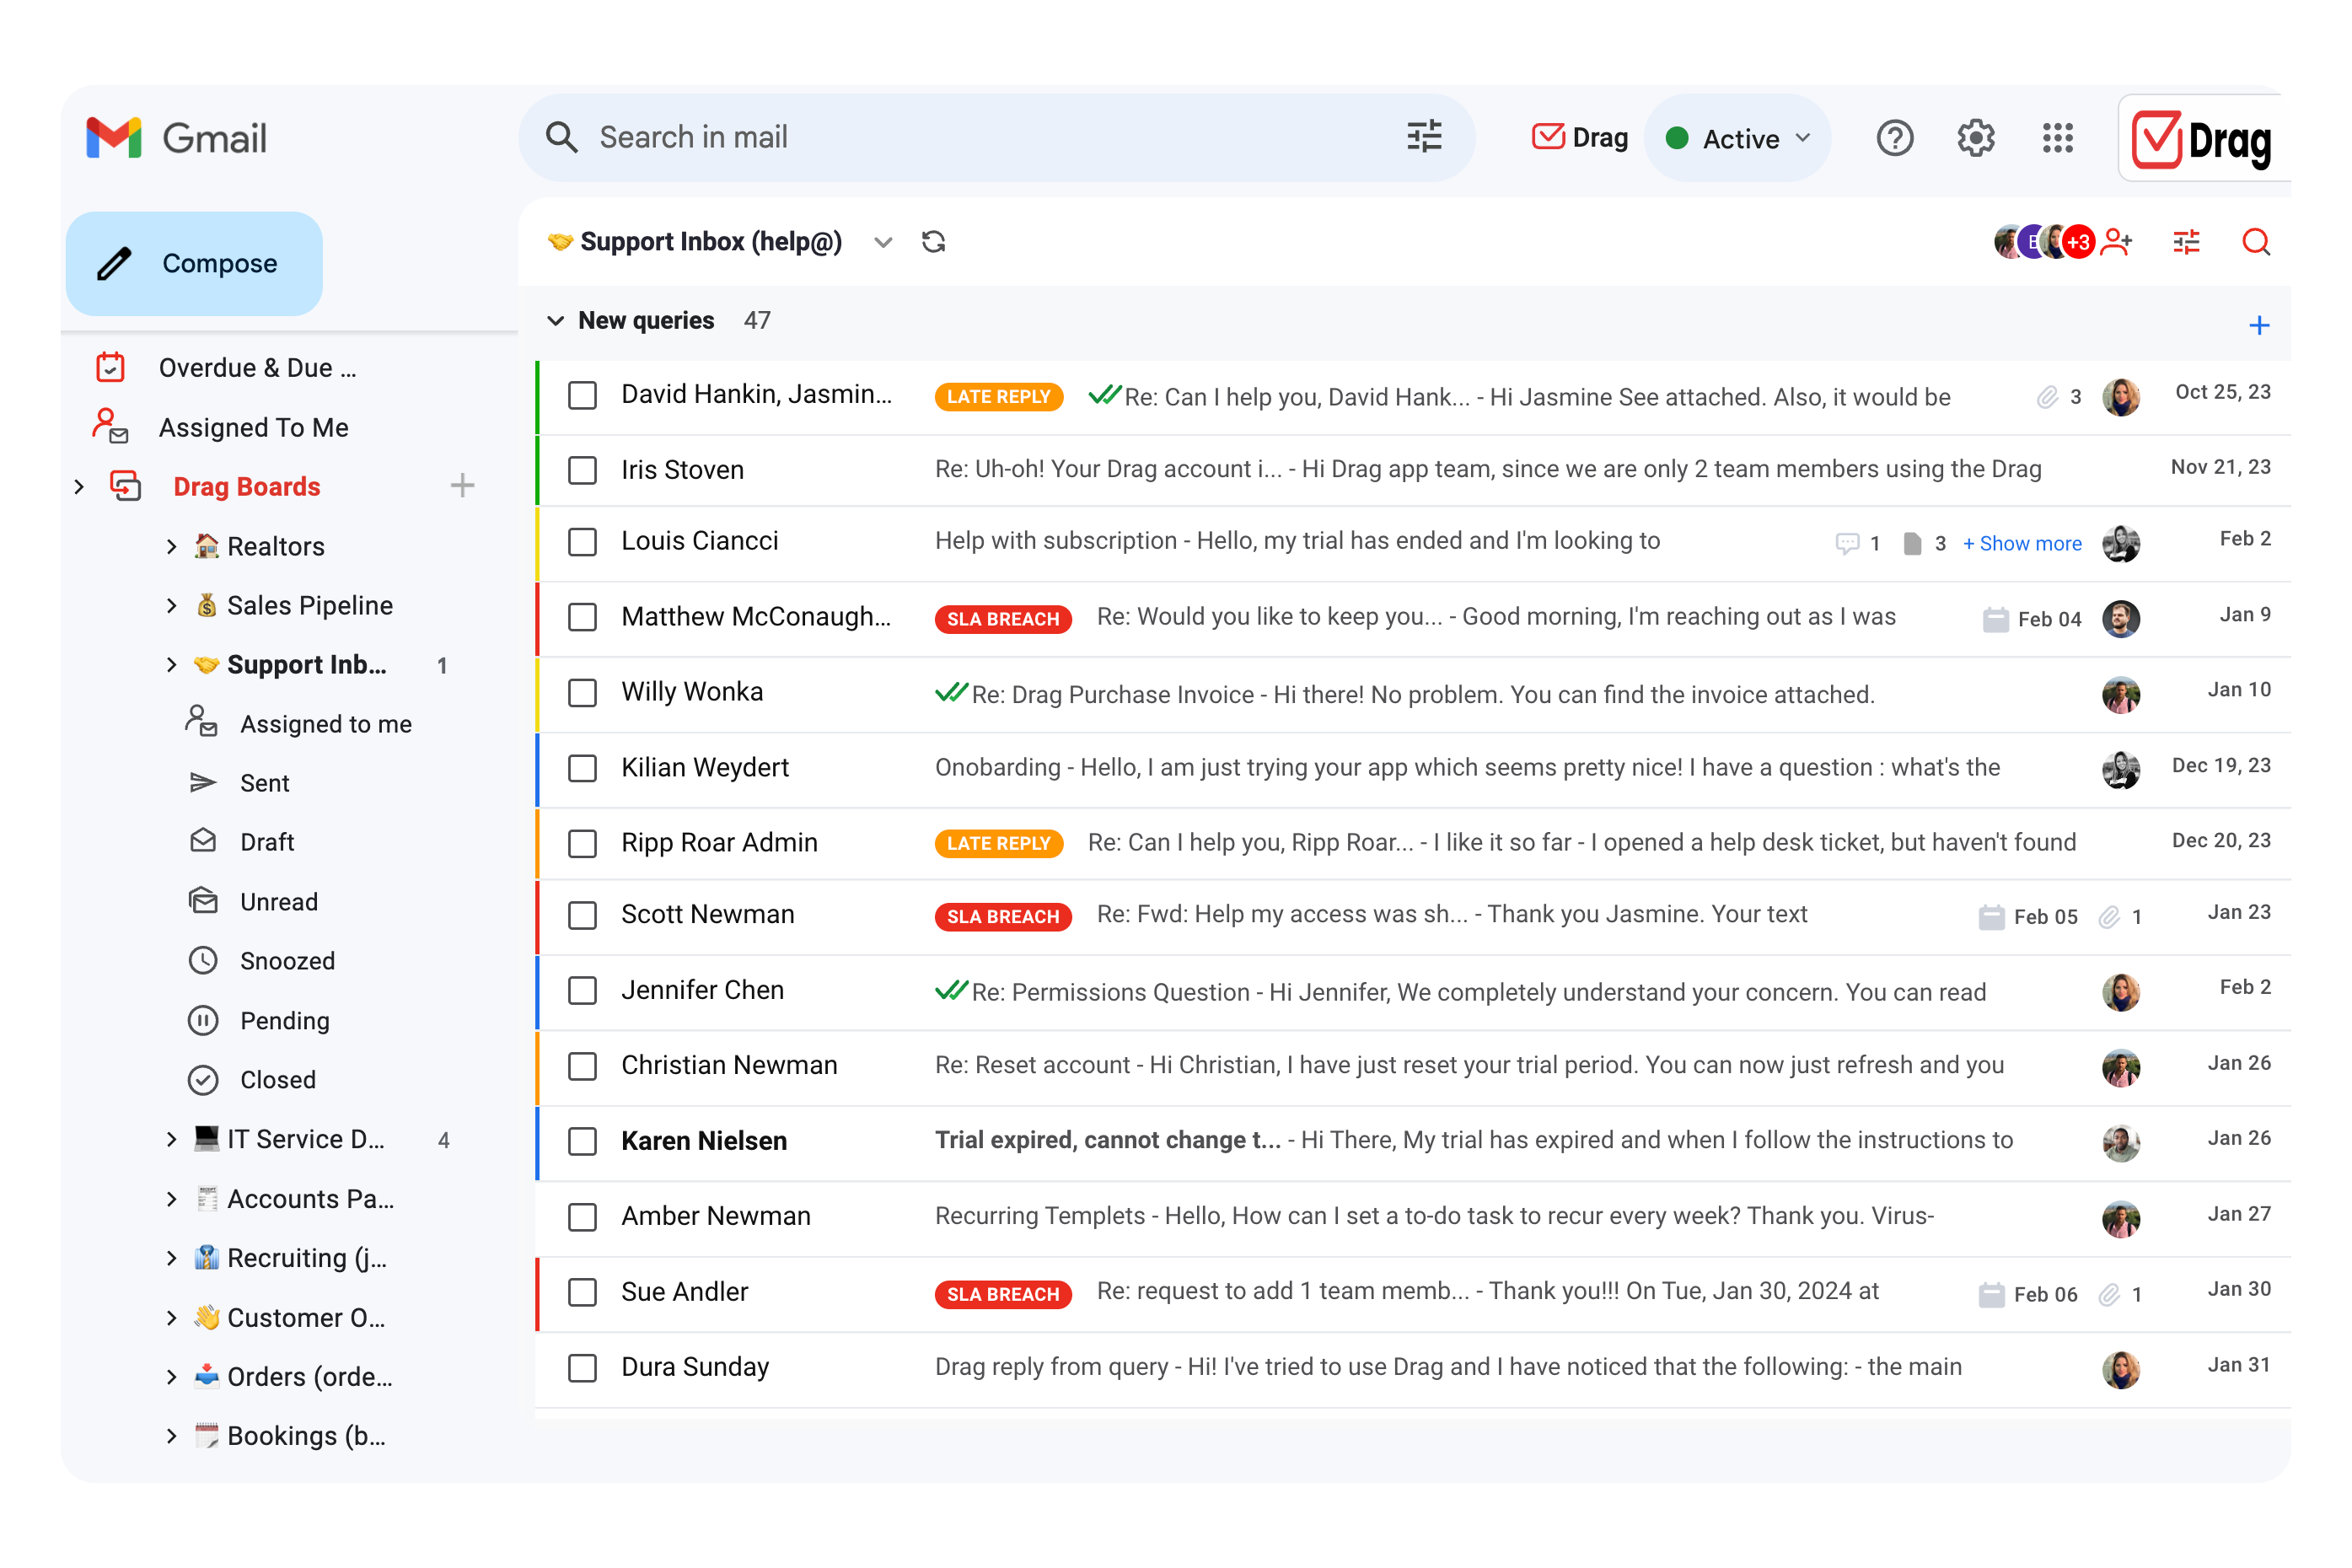This screenshot has height=1568, width=2352.
Task: Open the Customer Onboarding board item
Action: [306, 1317]
